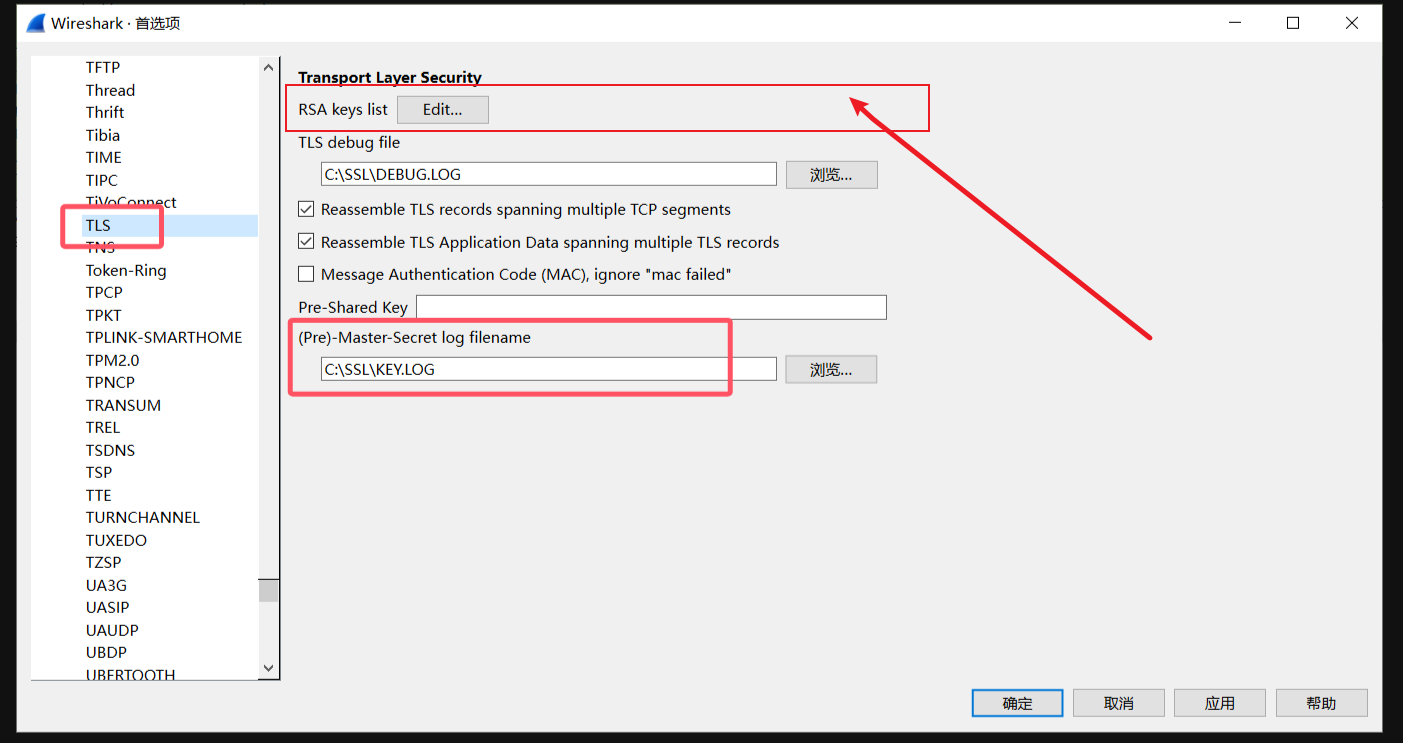Click the "(Pre)-Master-Secret log filename" label
Viewport: 1403px width, 743px height.
(x=415, y=338)
